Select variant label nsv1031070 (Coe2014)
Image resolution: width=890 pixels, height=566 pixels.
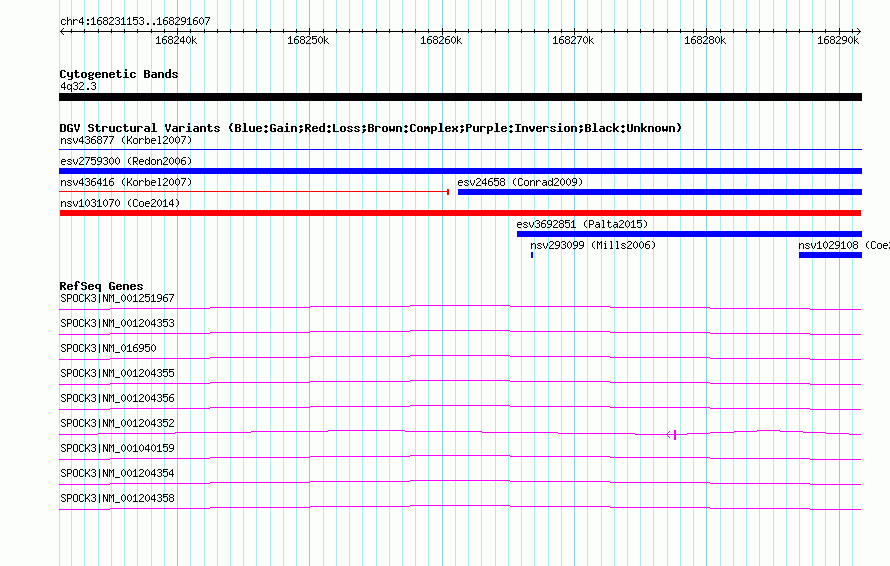pos(120,203)
